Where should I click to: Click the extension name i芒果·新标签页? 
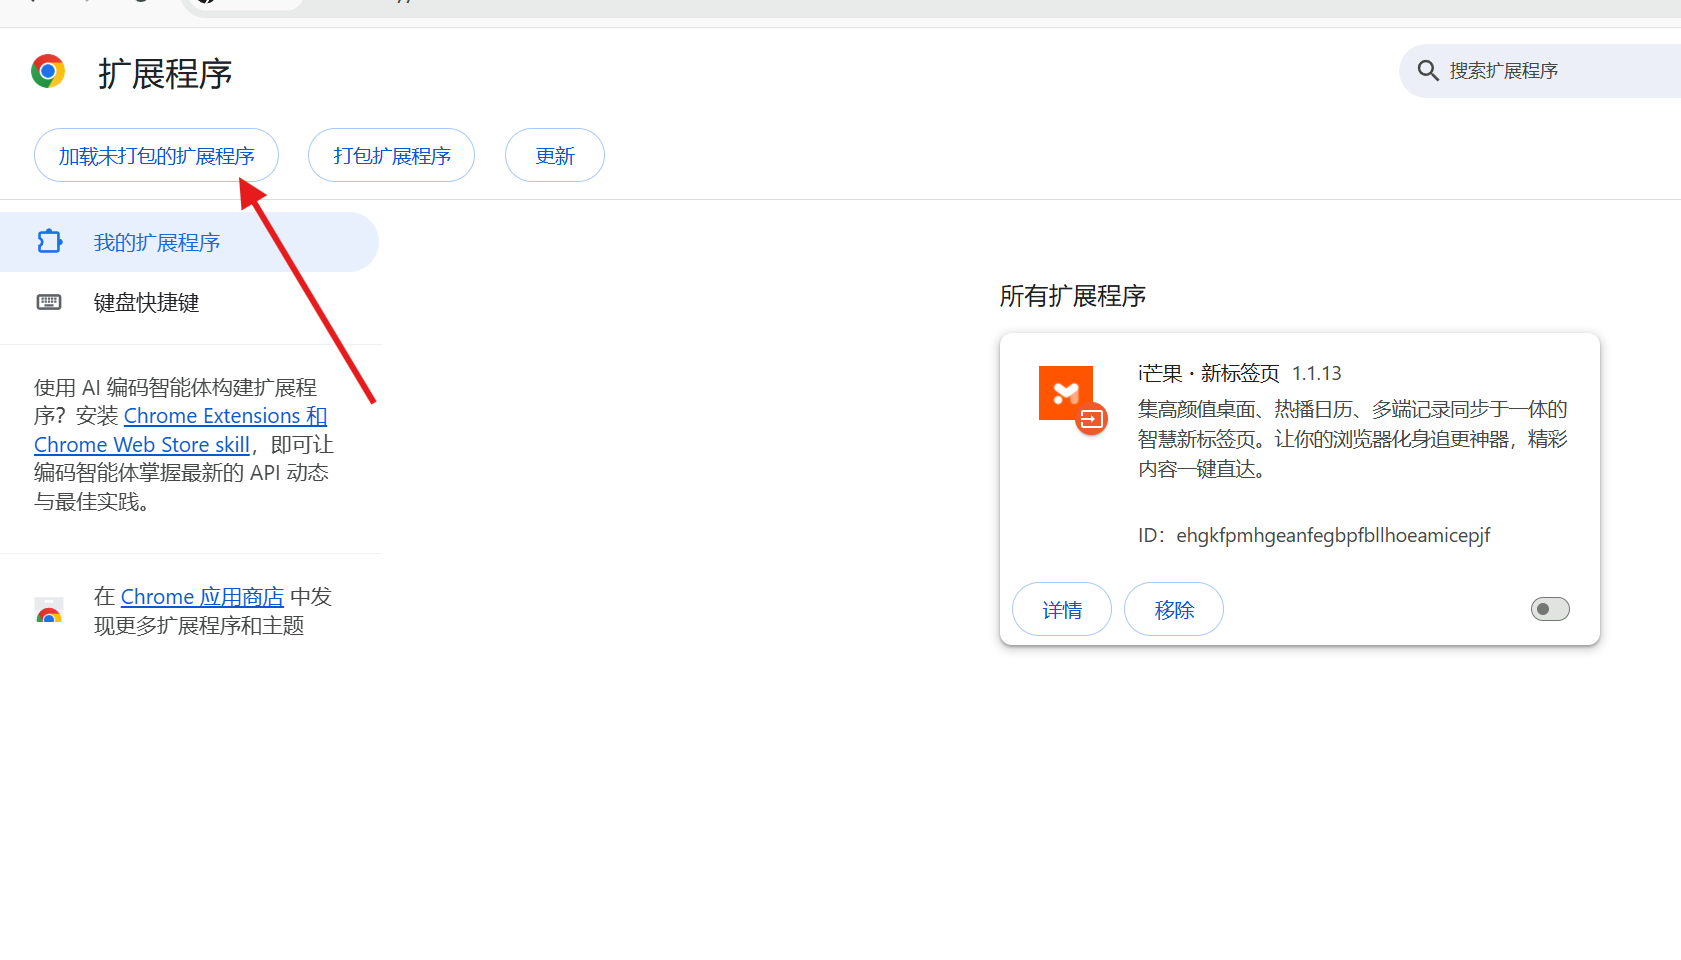coord(1208,373)
